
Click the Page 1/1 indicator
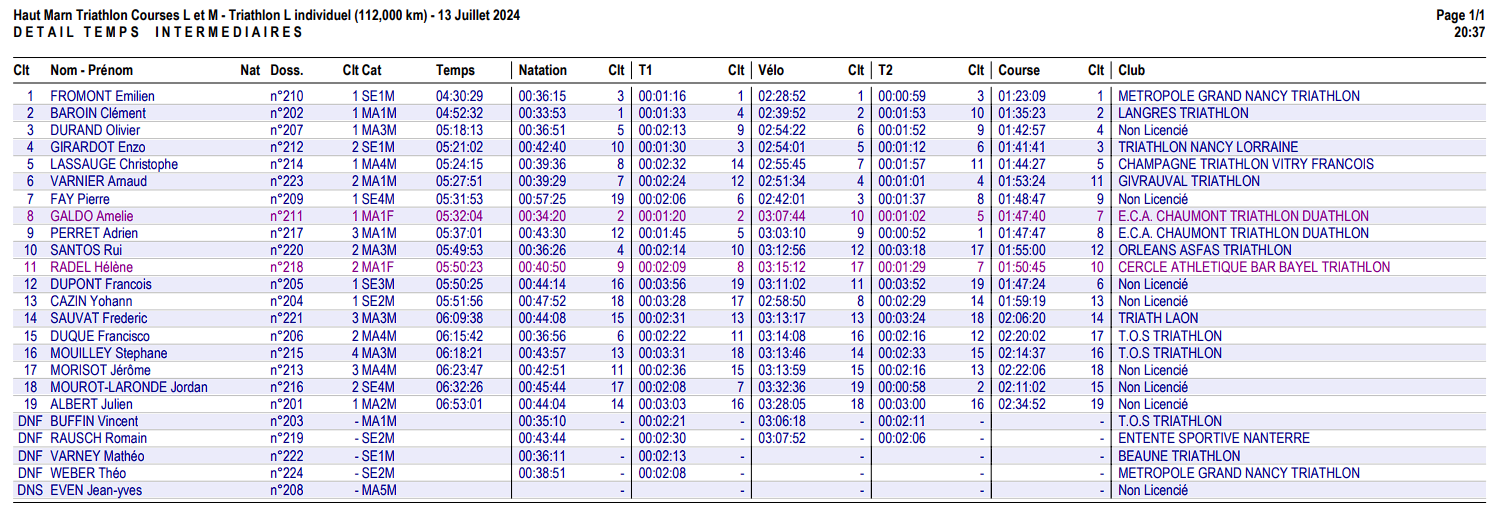[1460, 16]
